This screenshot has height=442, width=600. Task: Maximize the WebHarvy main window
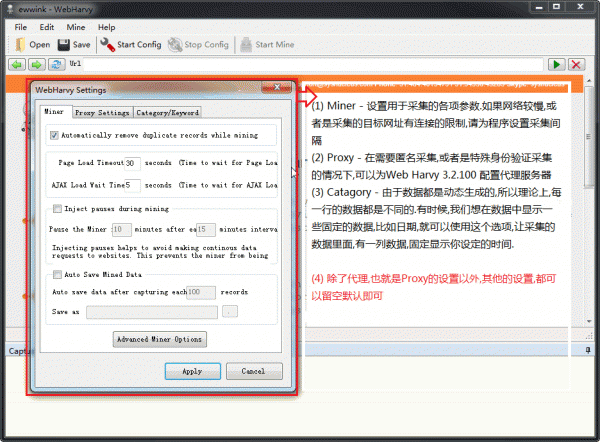[556, 7]
